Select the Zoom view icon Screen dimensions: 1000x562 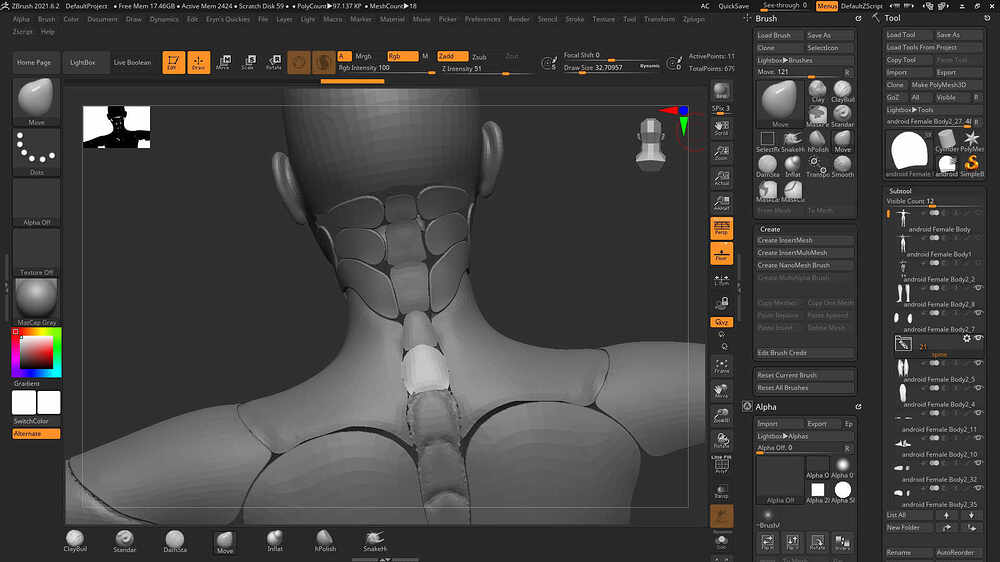[x=721, y=153]
